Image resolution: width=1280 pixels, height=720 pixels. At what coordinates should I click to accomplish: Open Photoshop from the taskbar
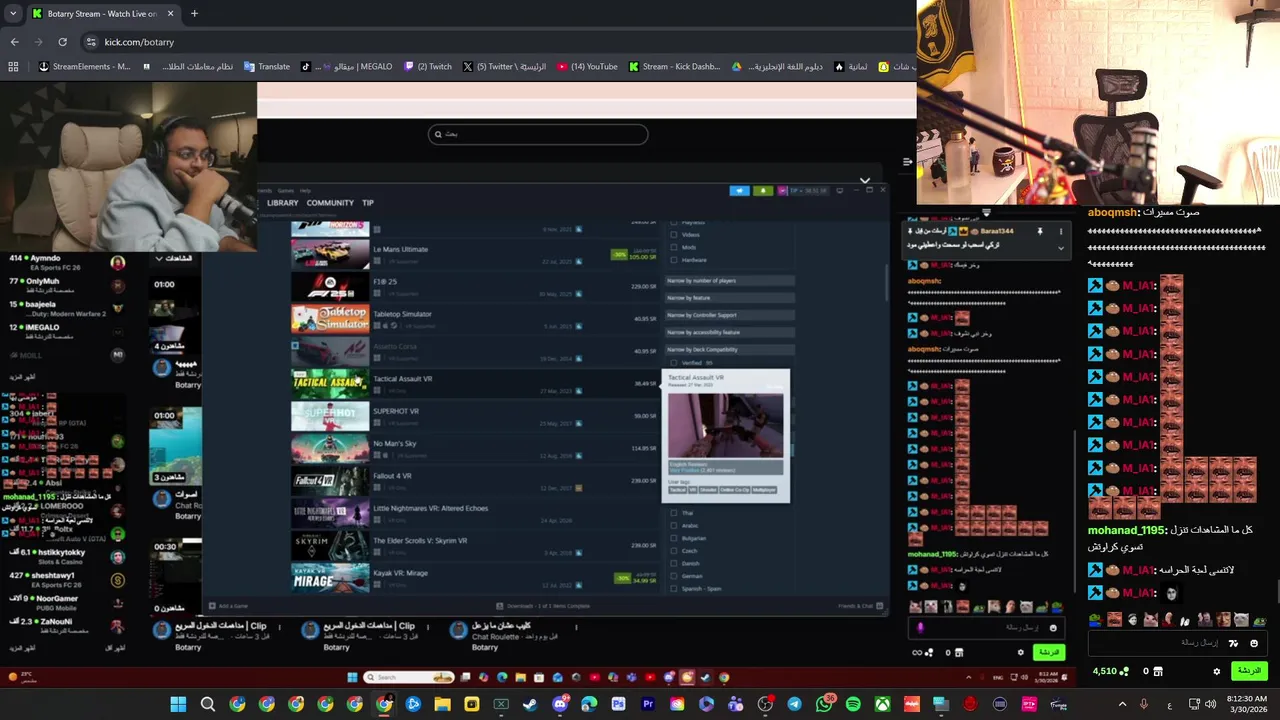(x=618, y=704)
